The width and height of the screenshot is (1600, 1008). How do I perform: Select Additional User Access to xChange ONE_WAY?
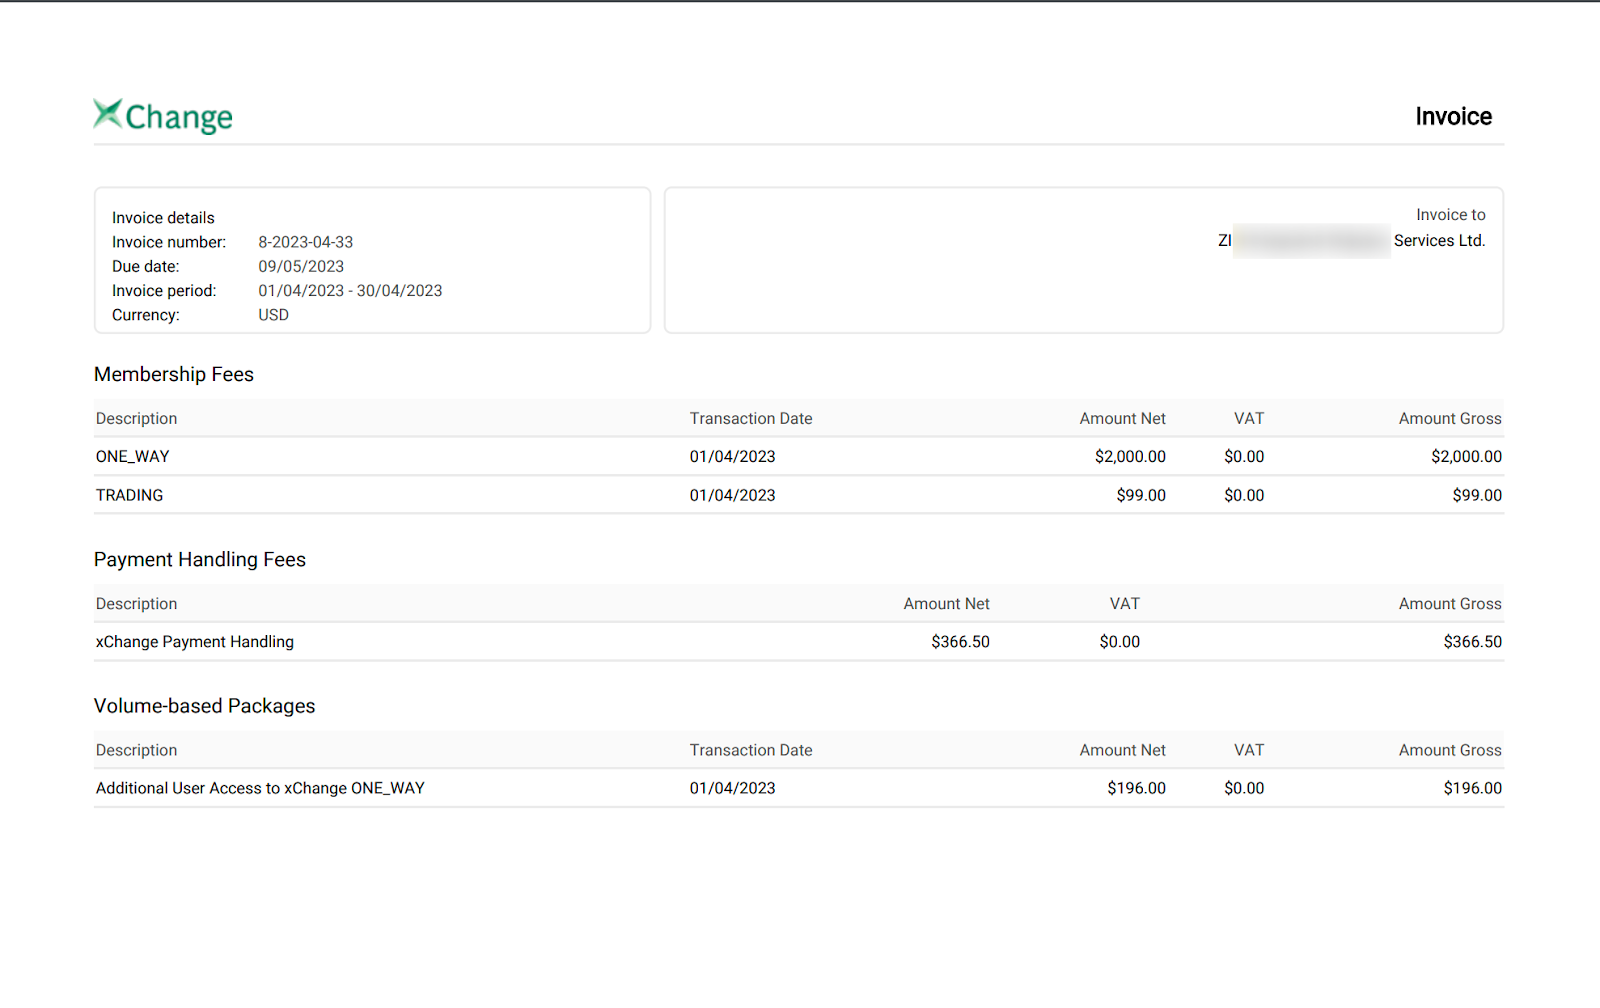260,788
